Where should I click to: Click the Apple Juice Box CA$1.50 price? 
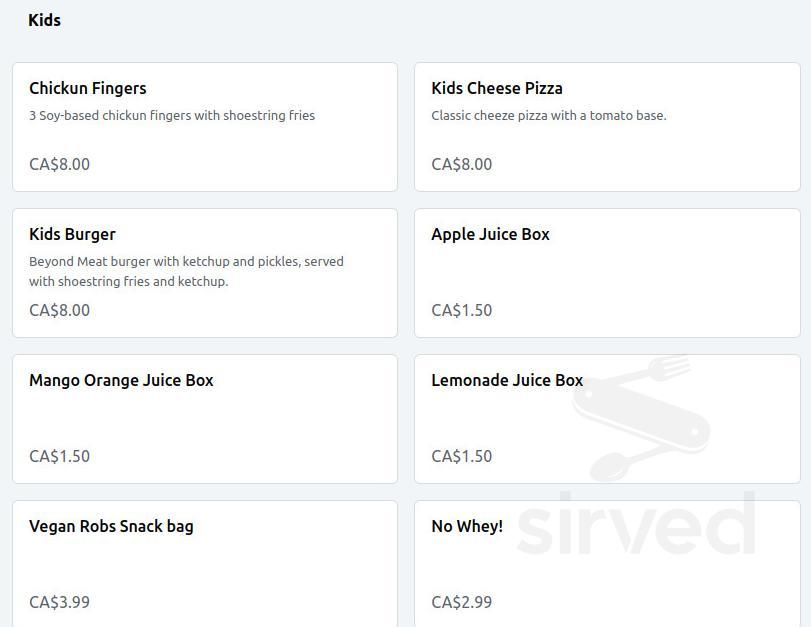pyautogui.click(x=461, y=310)
